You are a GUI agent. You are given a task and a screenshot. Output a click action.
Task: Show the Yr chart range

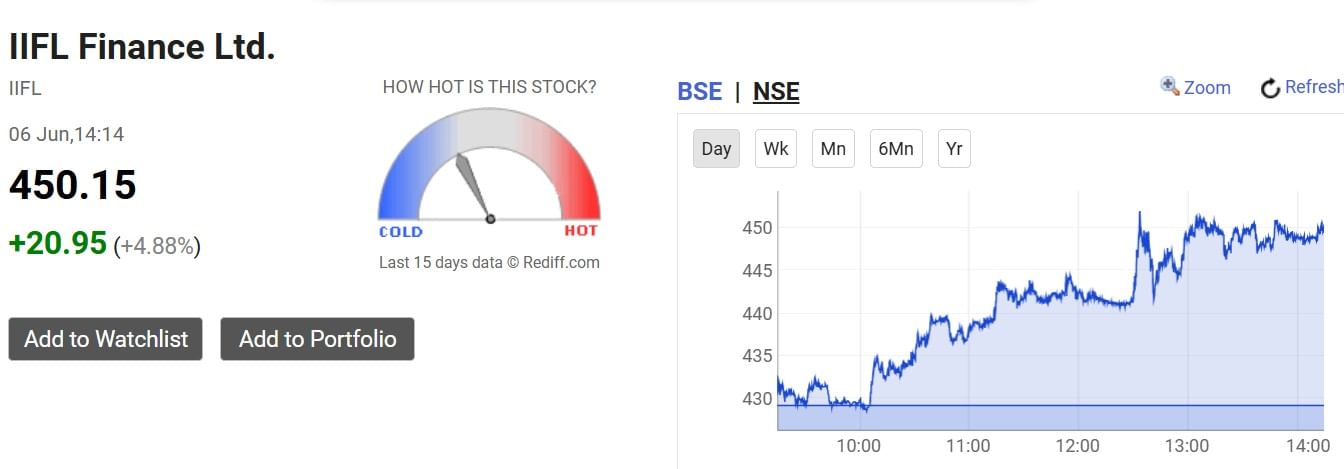click(954, 149)
